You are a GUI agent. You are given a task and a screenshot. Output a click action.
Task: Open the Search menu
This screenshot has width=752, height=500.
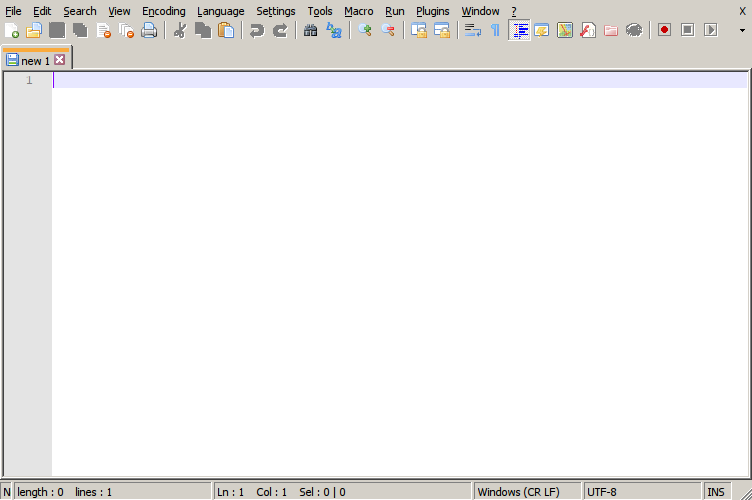coord(80,11)
